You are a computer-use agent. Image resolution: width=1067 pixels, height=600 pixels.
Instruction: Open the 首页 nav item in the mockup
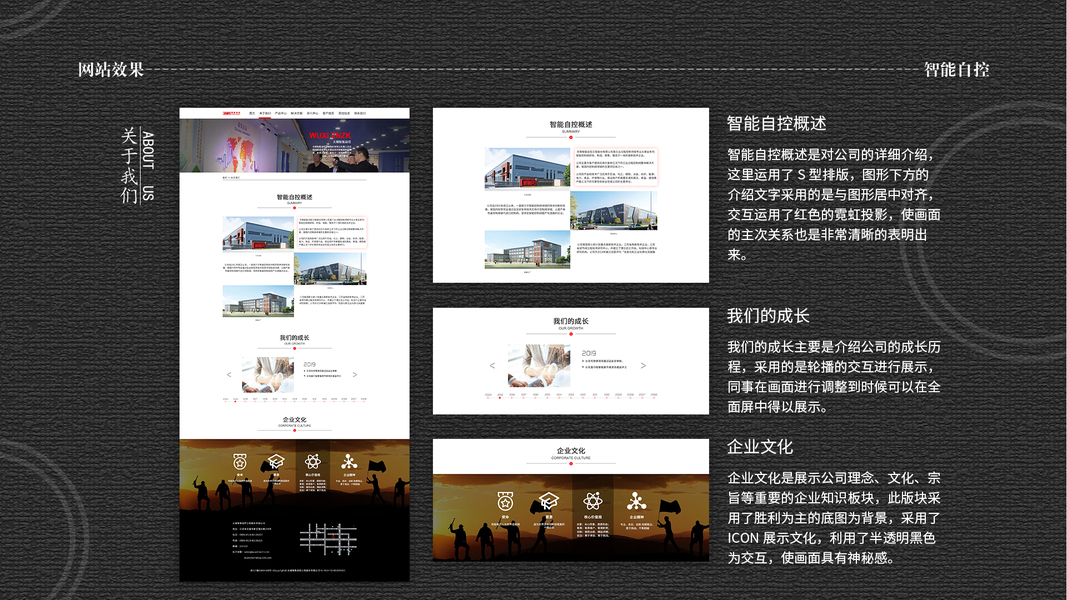click(252, 114)
